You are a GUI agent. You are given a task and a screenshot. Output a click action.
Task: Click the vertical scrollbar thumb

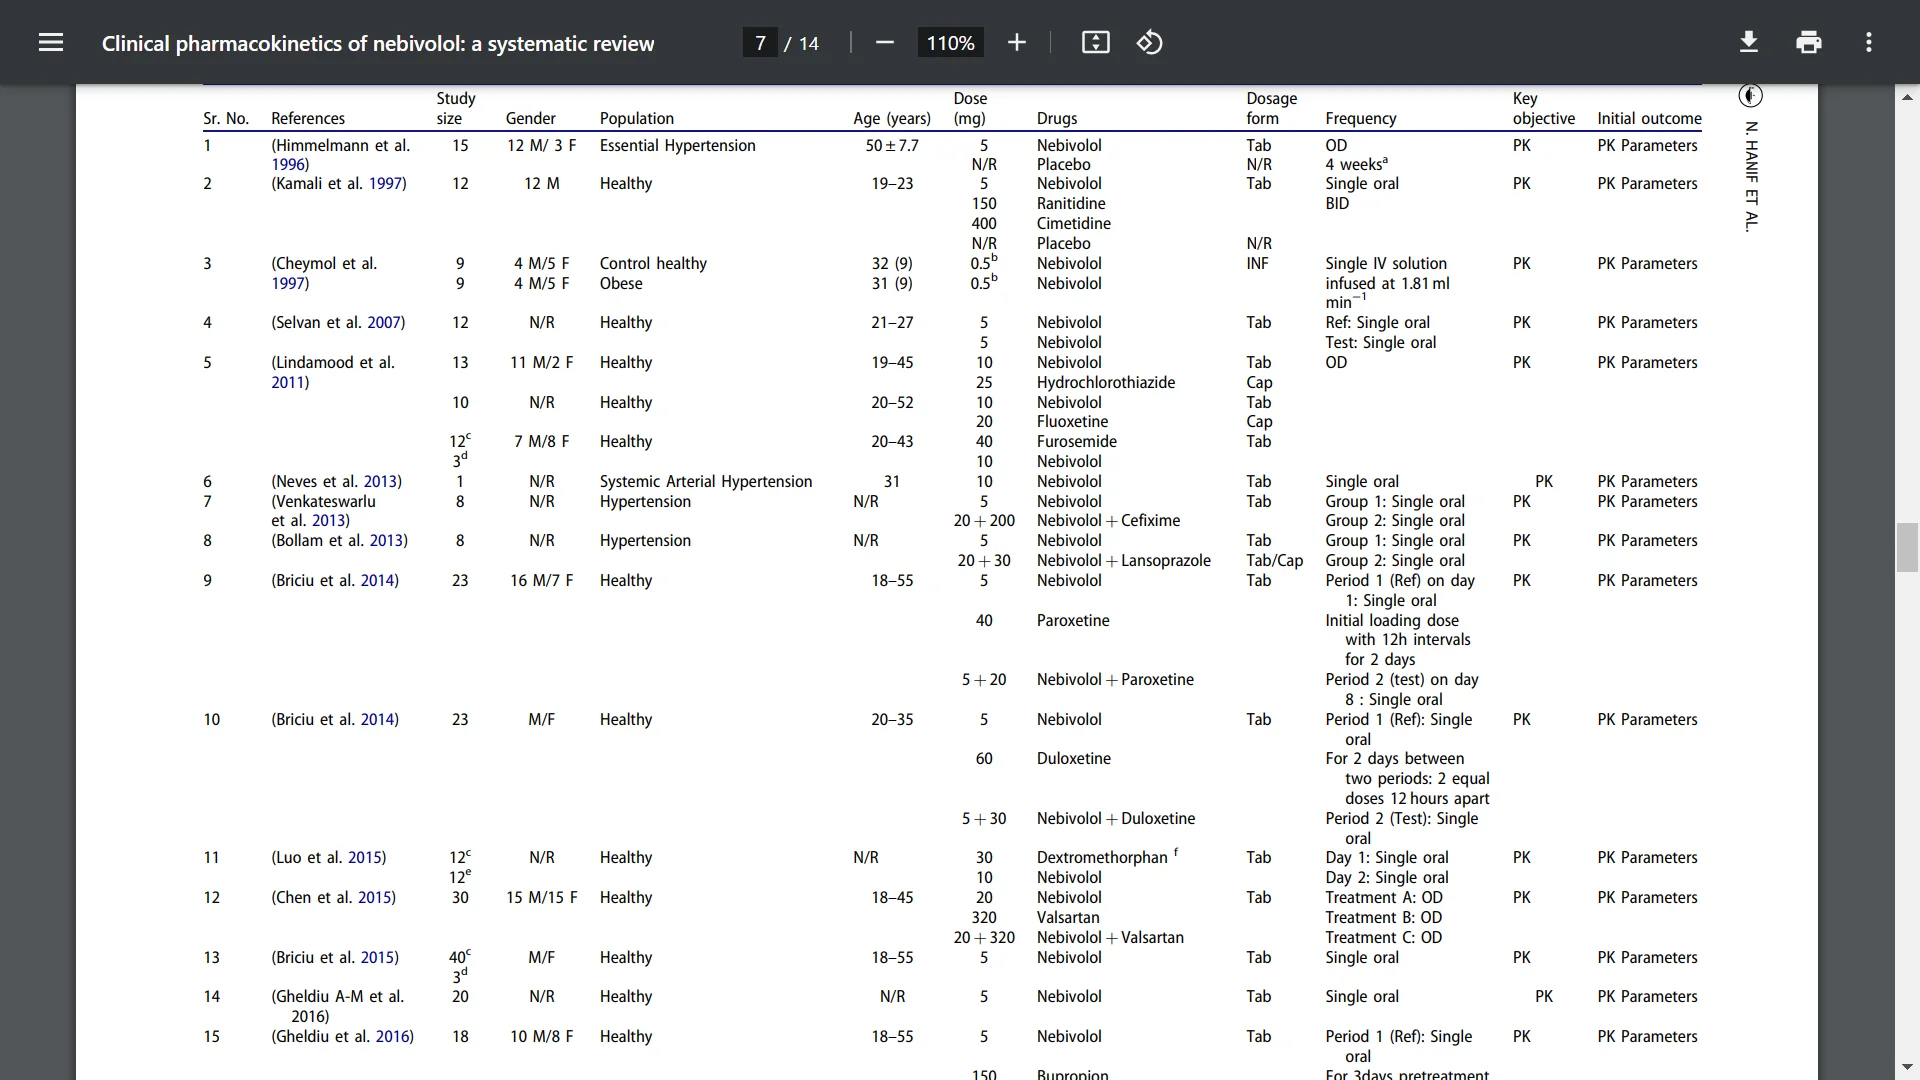1907,547
